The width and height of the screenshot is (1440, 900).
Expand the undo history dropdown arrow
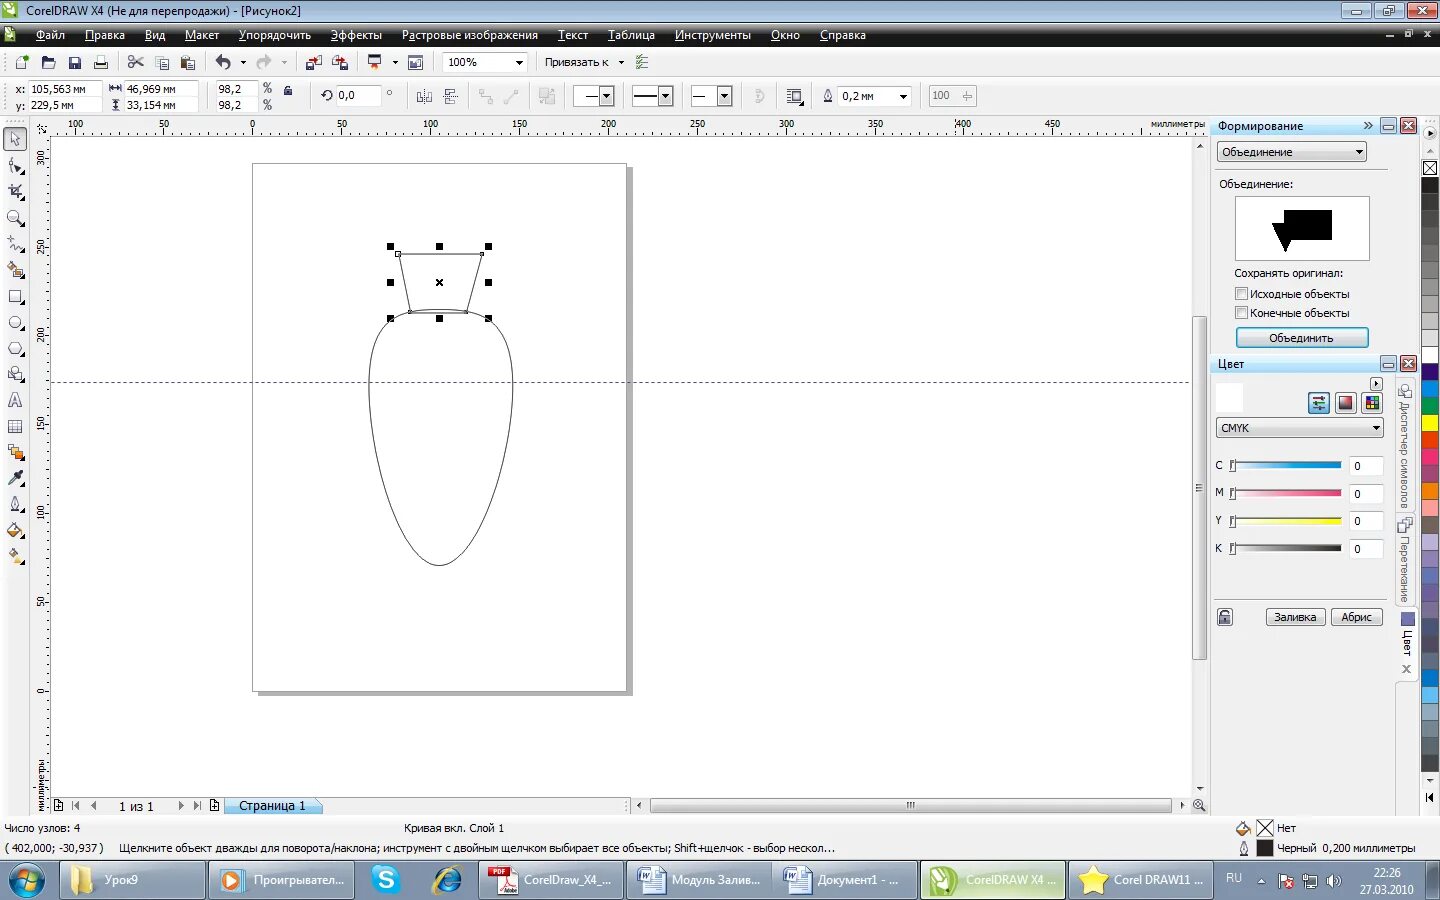click(243, 62)
